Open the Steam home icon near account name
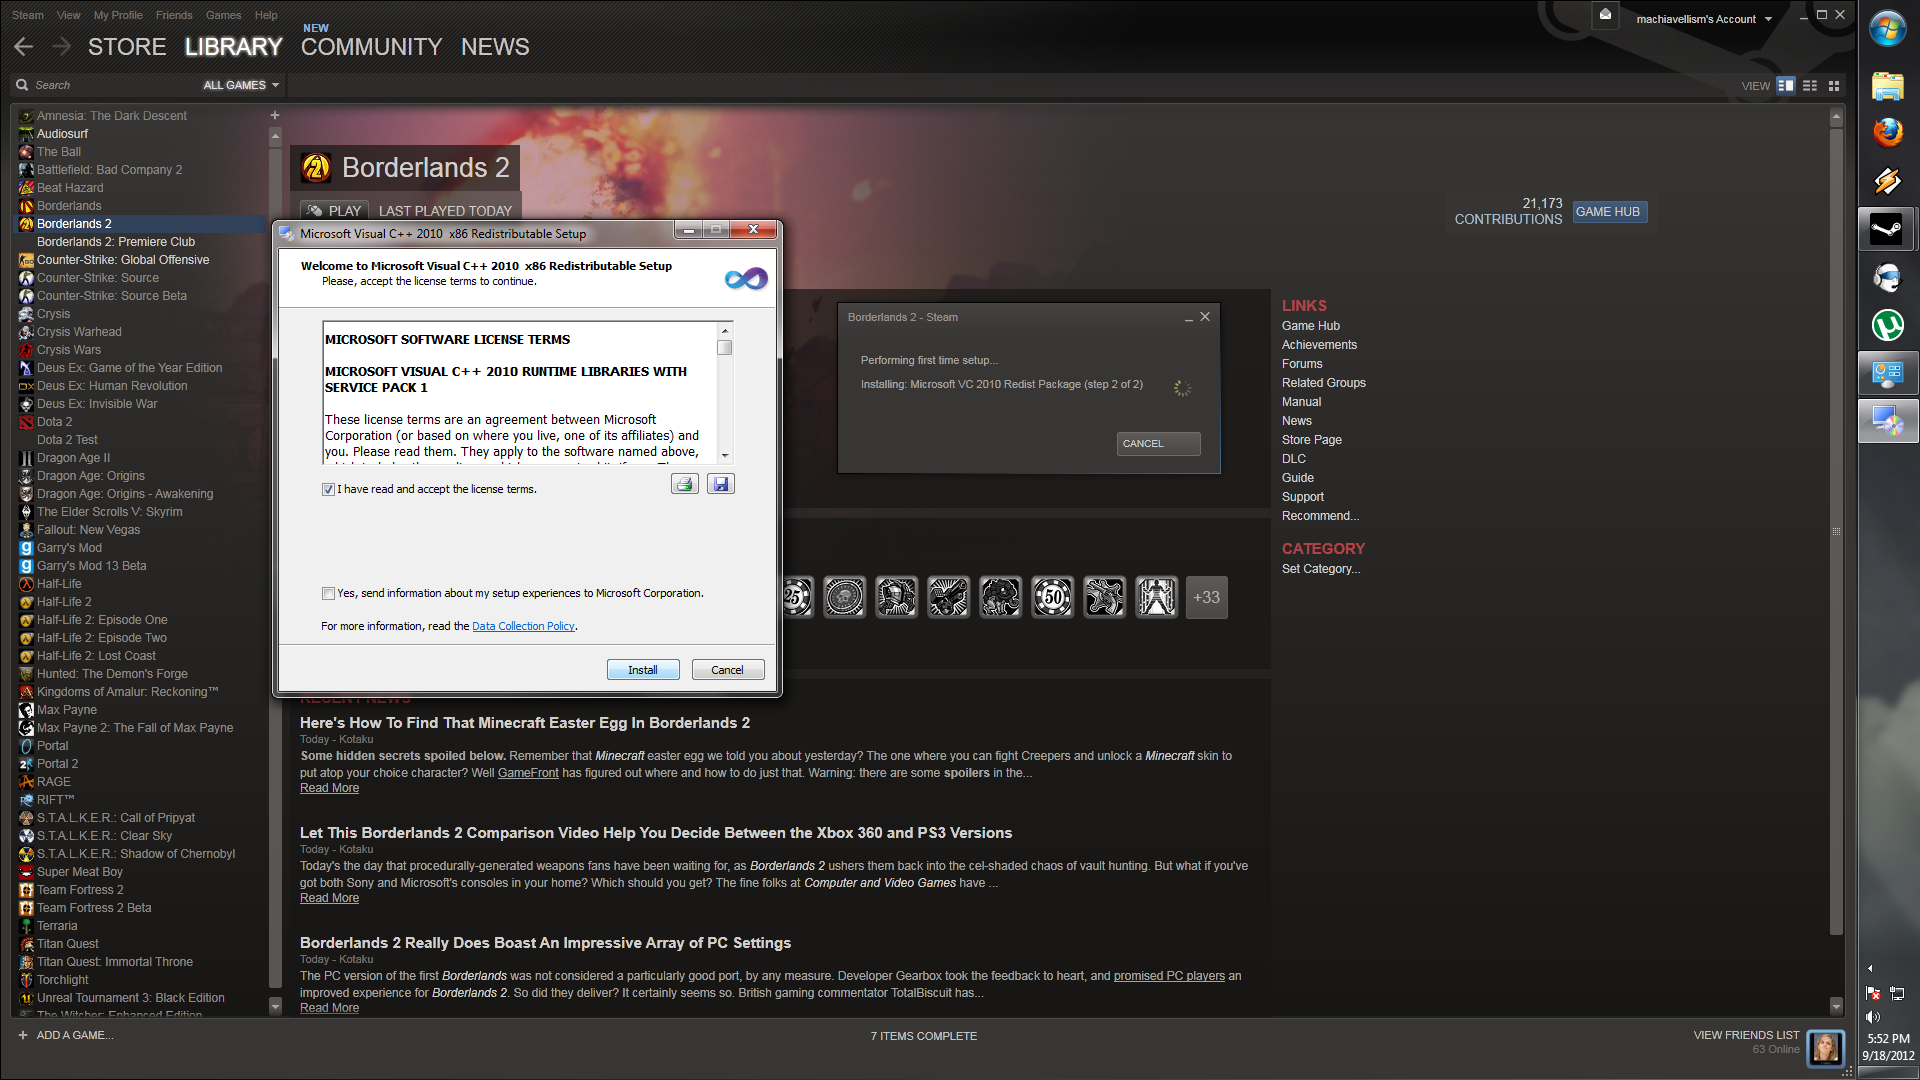The height and width of the screenshot is (1080, 1920). point(1606,16)
